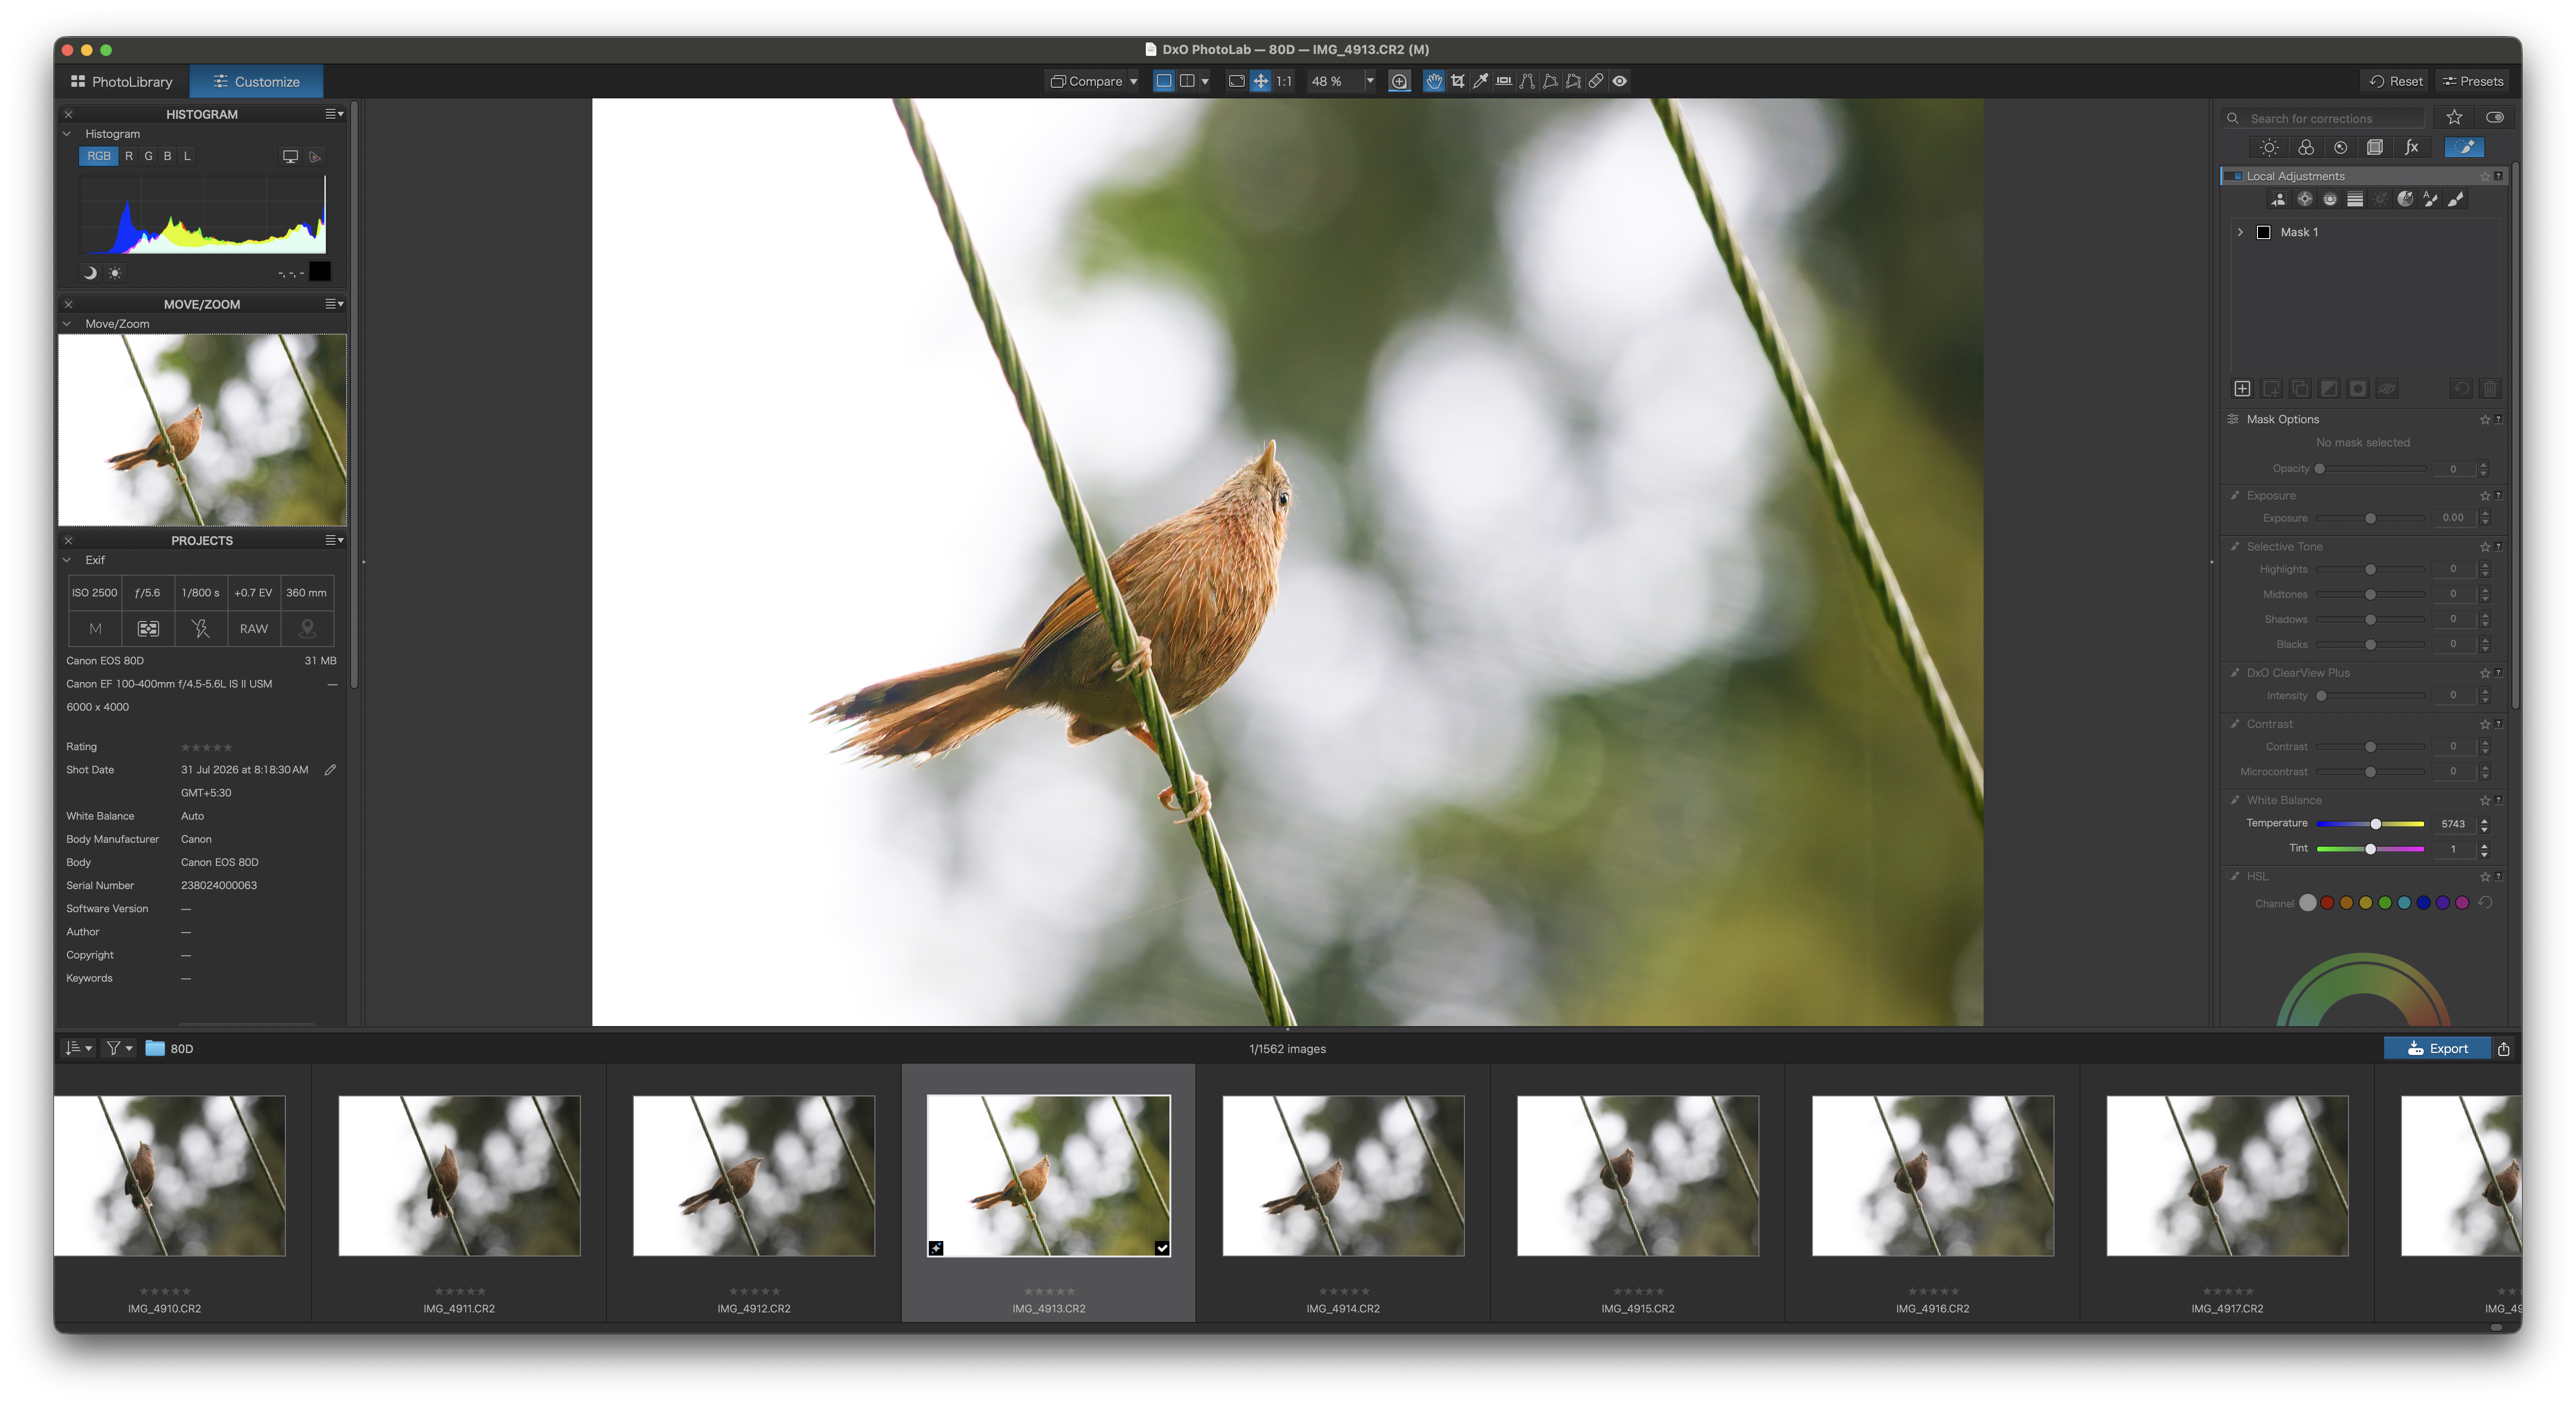
Task: Open the Histogram palette menu
Action: 334,114
